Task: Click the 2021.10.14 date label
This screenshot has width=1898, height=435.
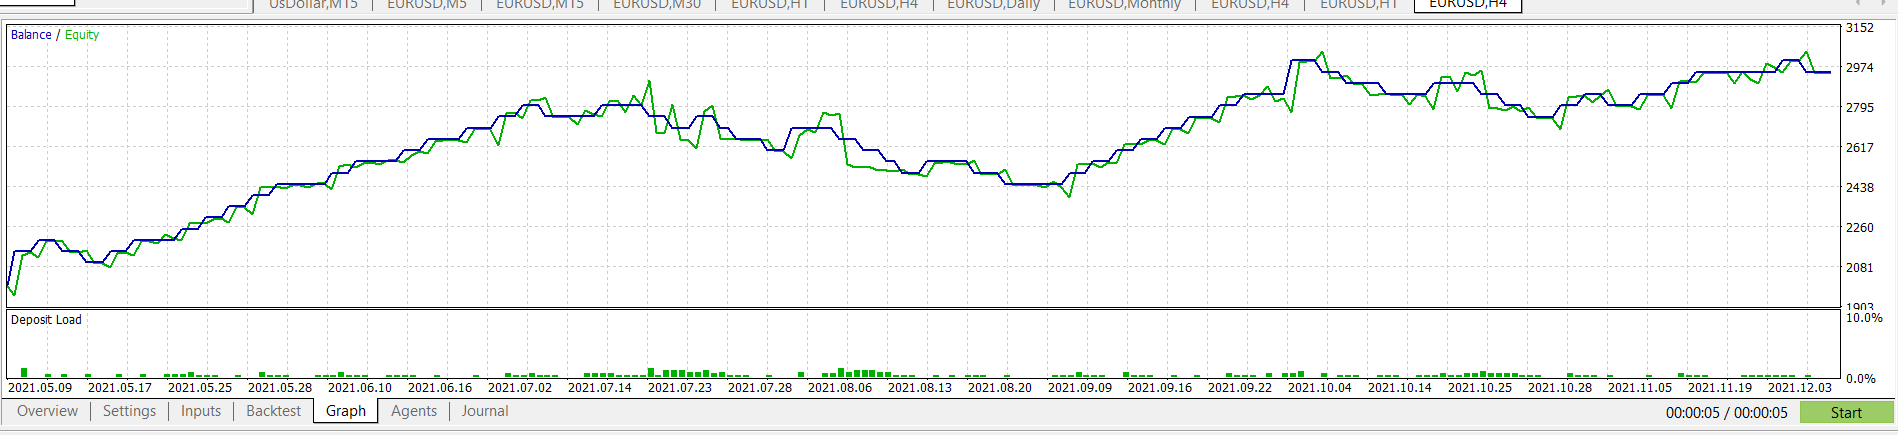Action: (1400, 388)
